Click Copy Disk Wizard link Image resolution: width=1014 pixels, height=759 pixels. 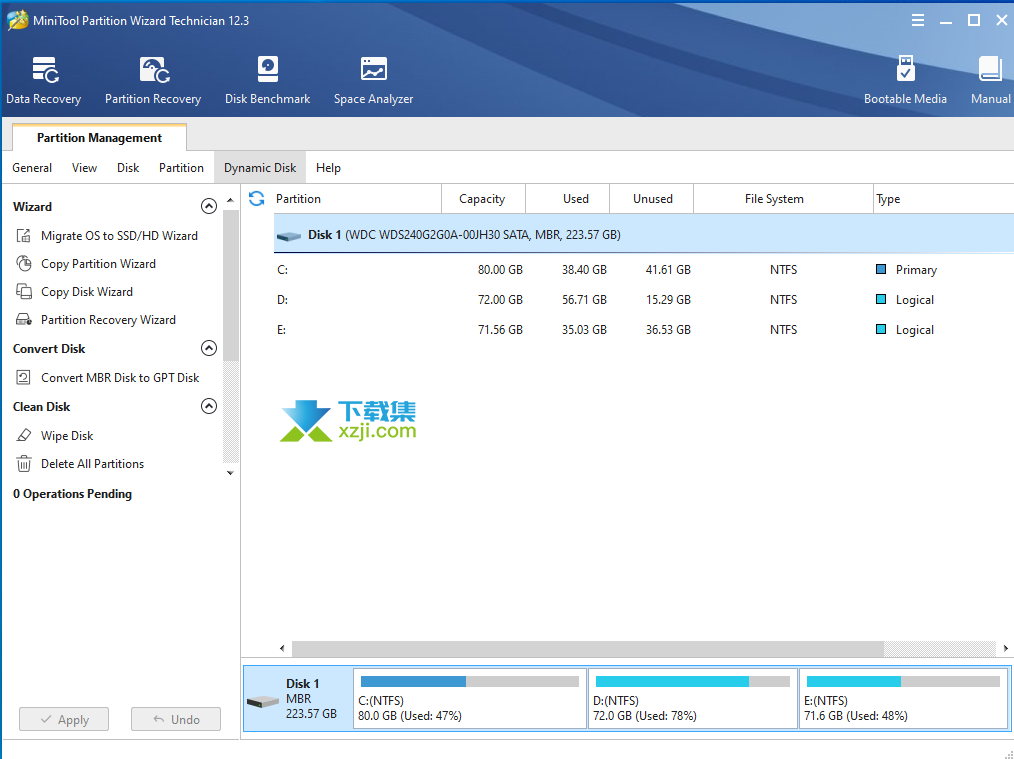[x=87, y=292]
